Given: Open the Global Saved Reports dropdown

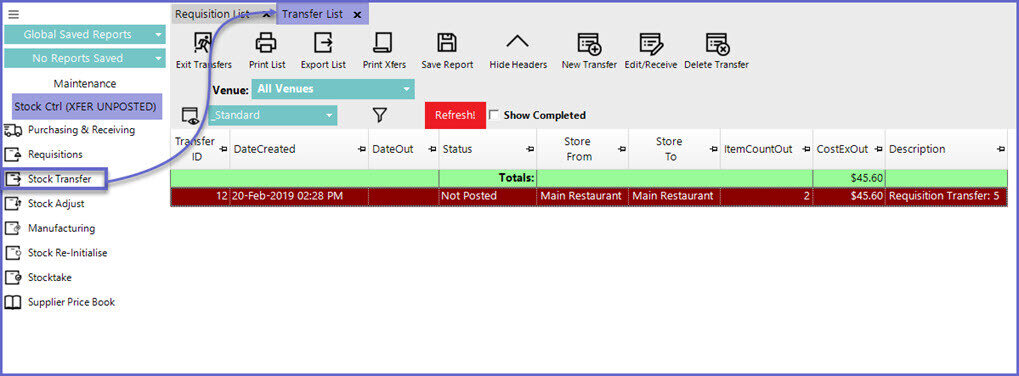Looking at the screenshot, I should (x=85, y=34).
